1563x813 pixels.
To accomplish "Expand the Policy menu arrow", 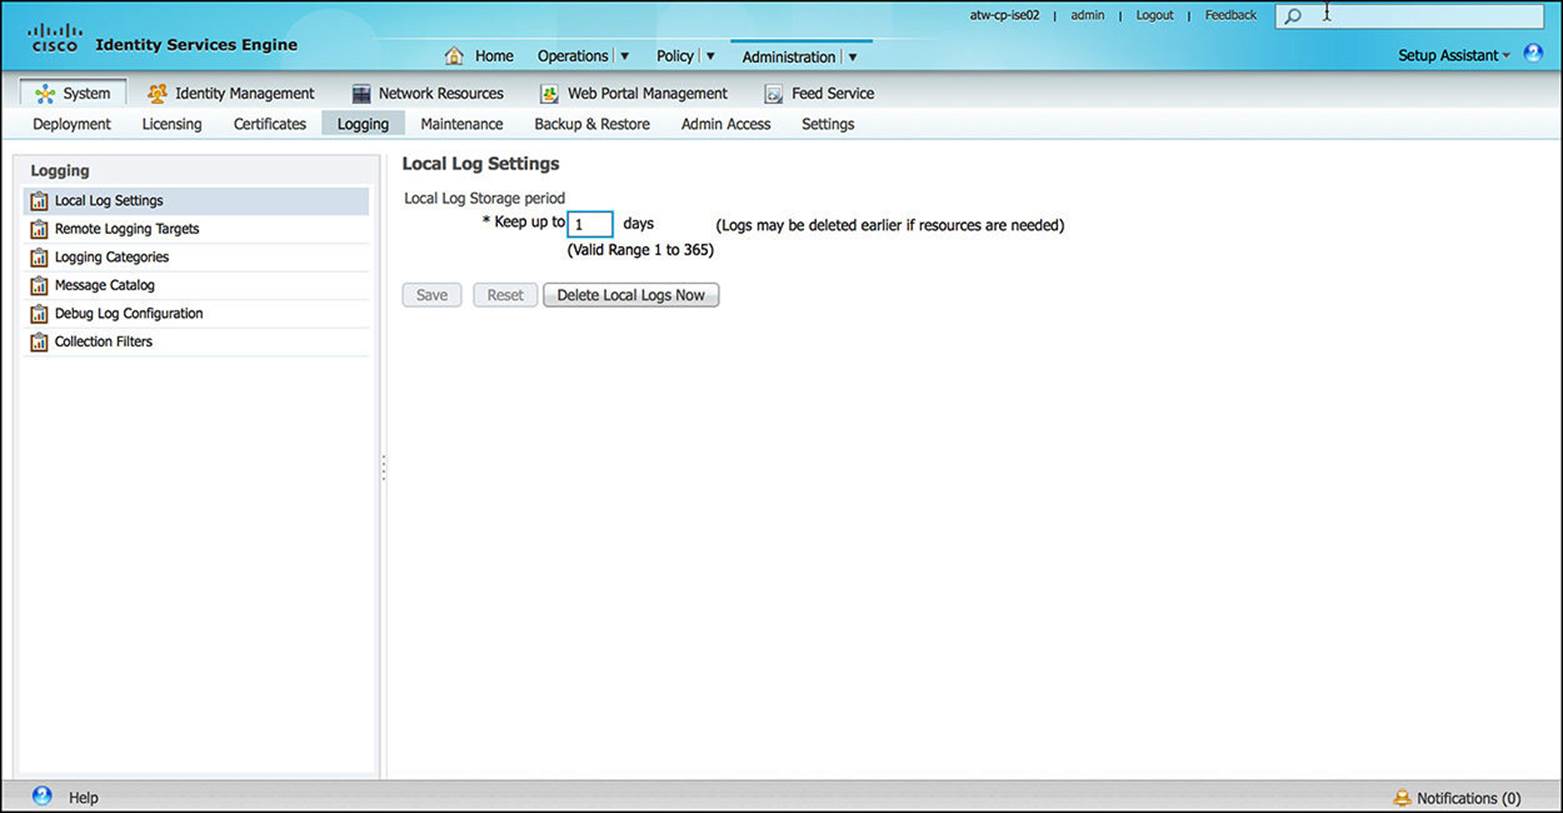I will [x=711, y=57].
